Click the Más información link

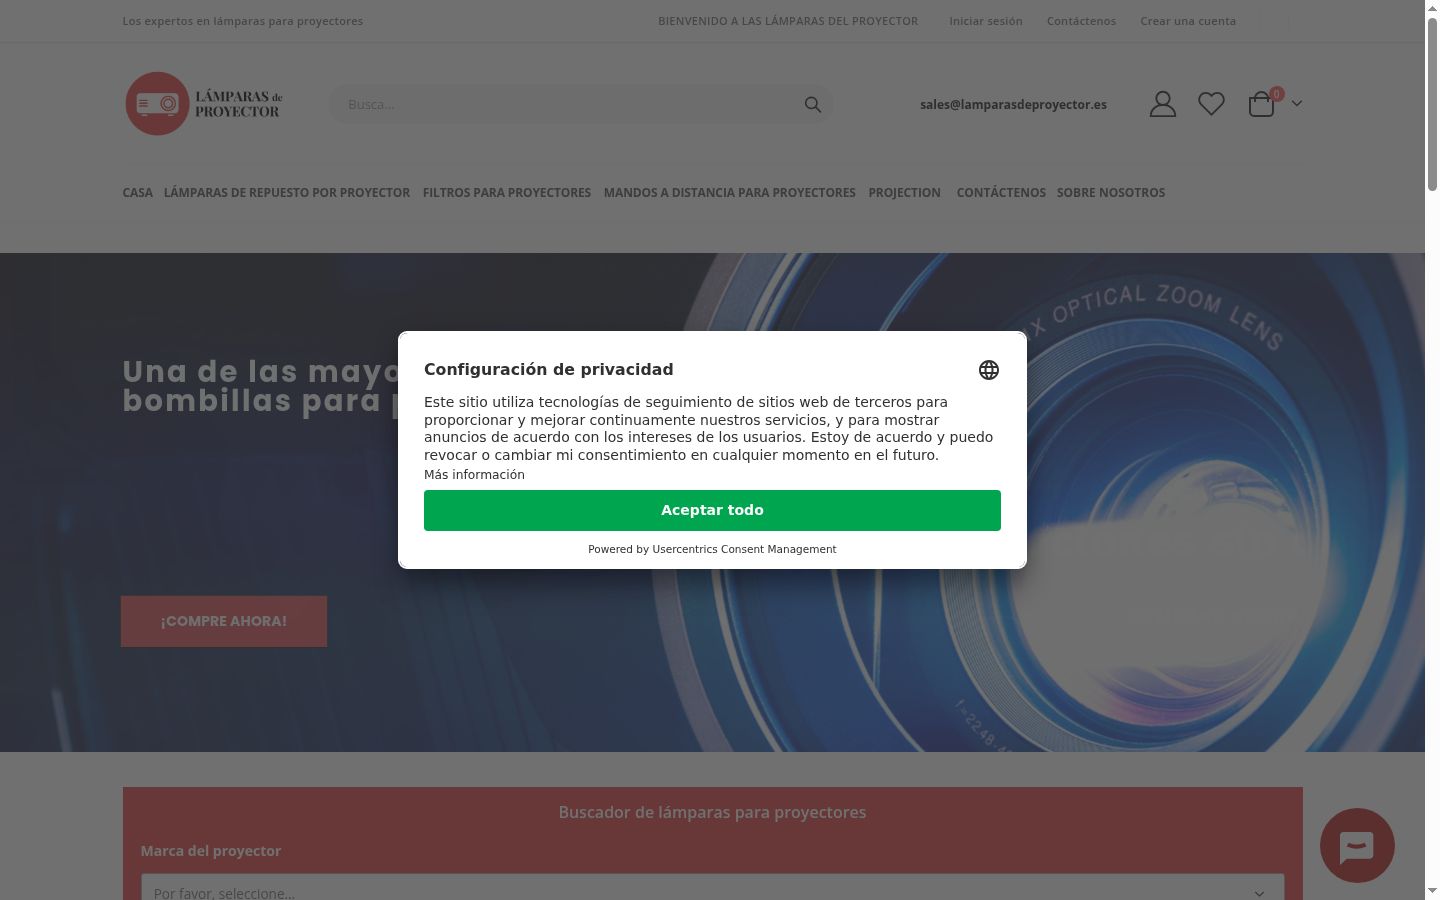tap(474, 475)
